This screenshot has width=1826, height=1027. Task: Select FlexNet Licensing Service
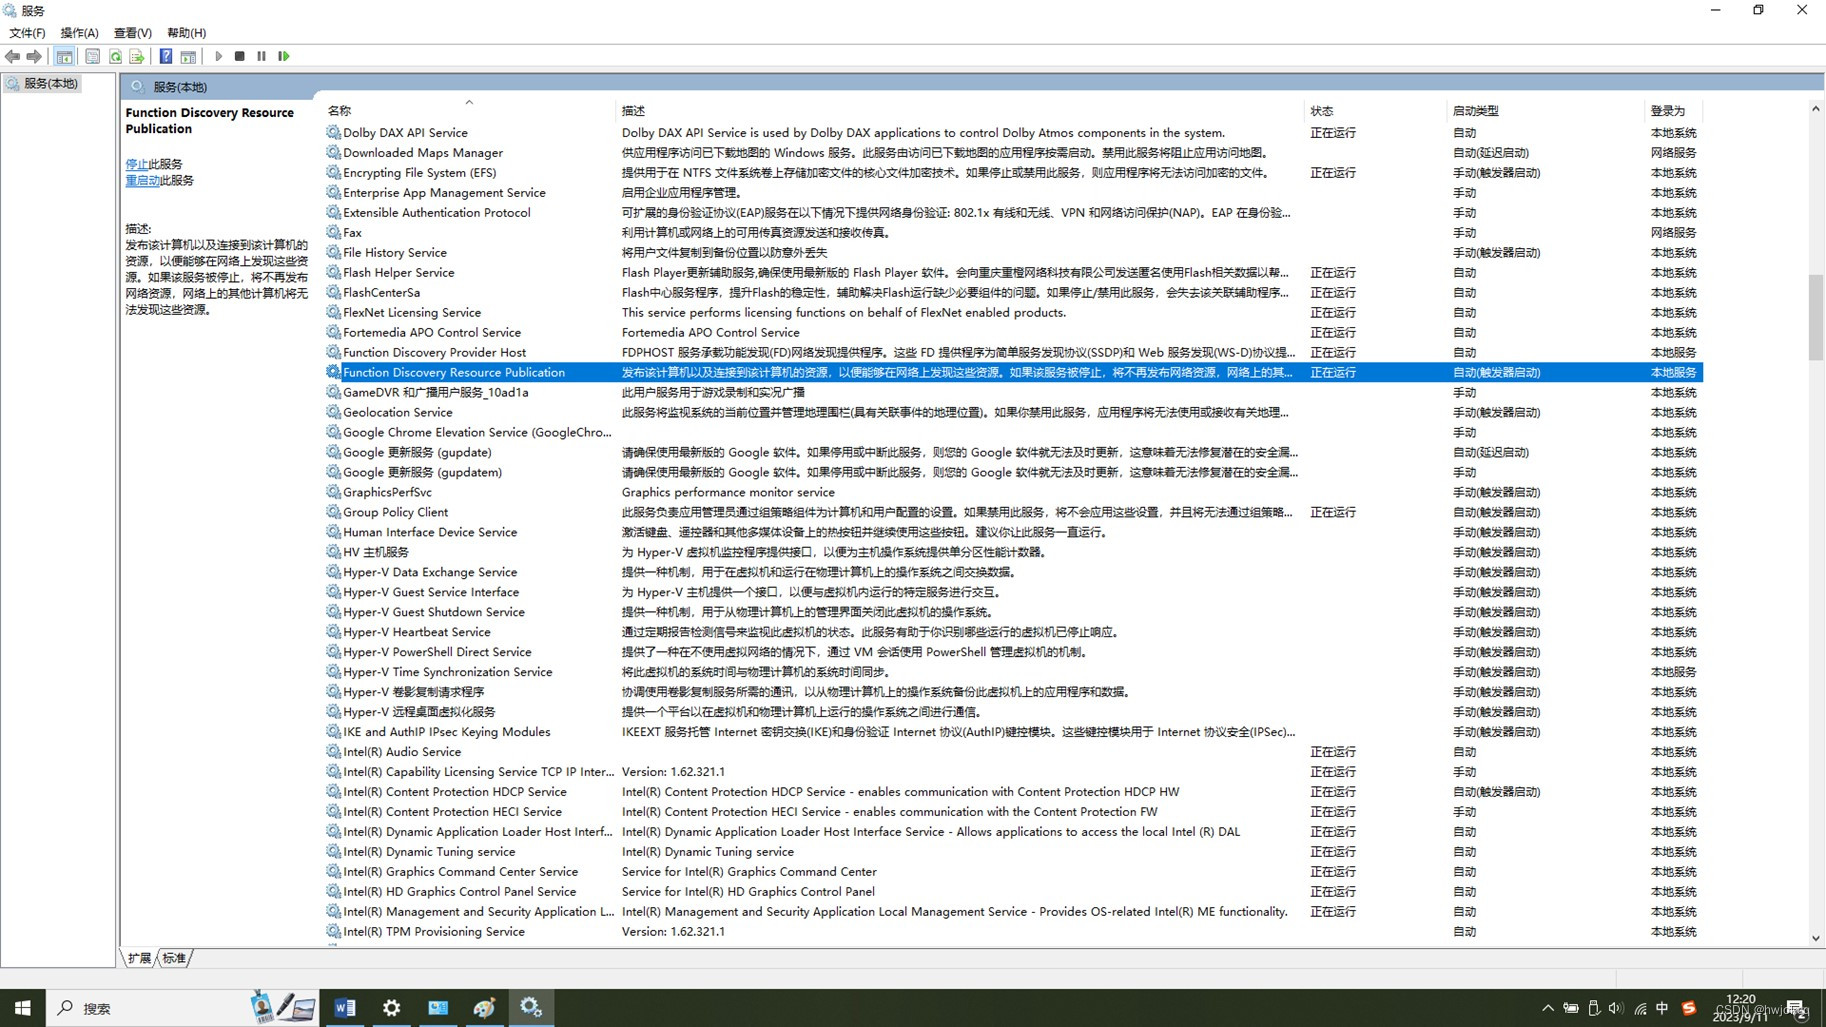click(x=1012, y=312)
